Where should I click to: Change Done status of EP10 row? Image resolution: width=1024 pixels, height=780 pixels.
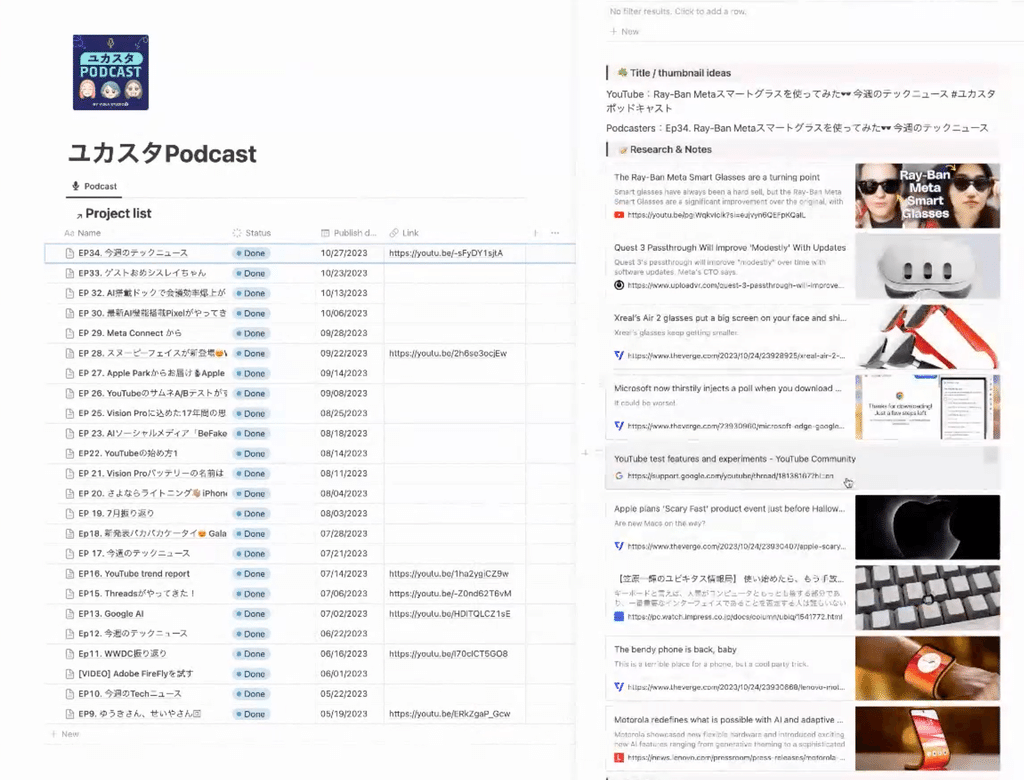tap(250, 694)
